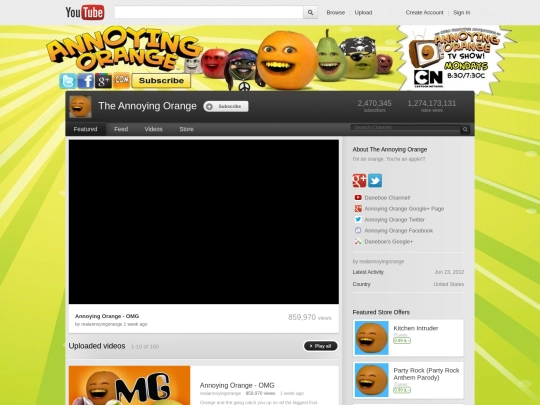Click the Featured Store Offers heading
The width and height of the screenshot is (540, 405).
pyautogui.click(x=381, y=312)
